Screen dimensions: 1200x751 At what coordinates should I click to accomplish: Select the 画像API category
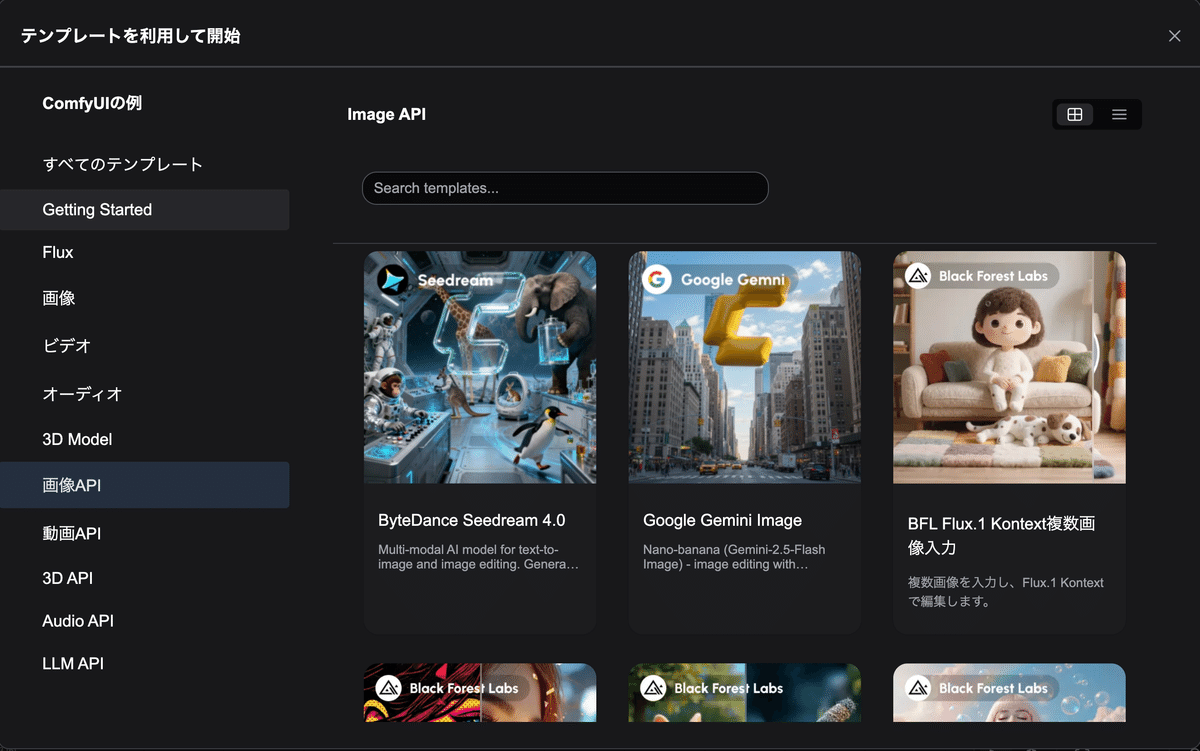coord(145,485)
